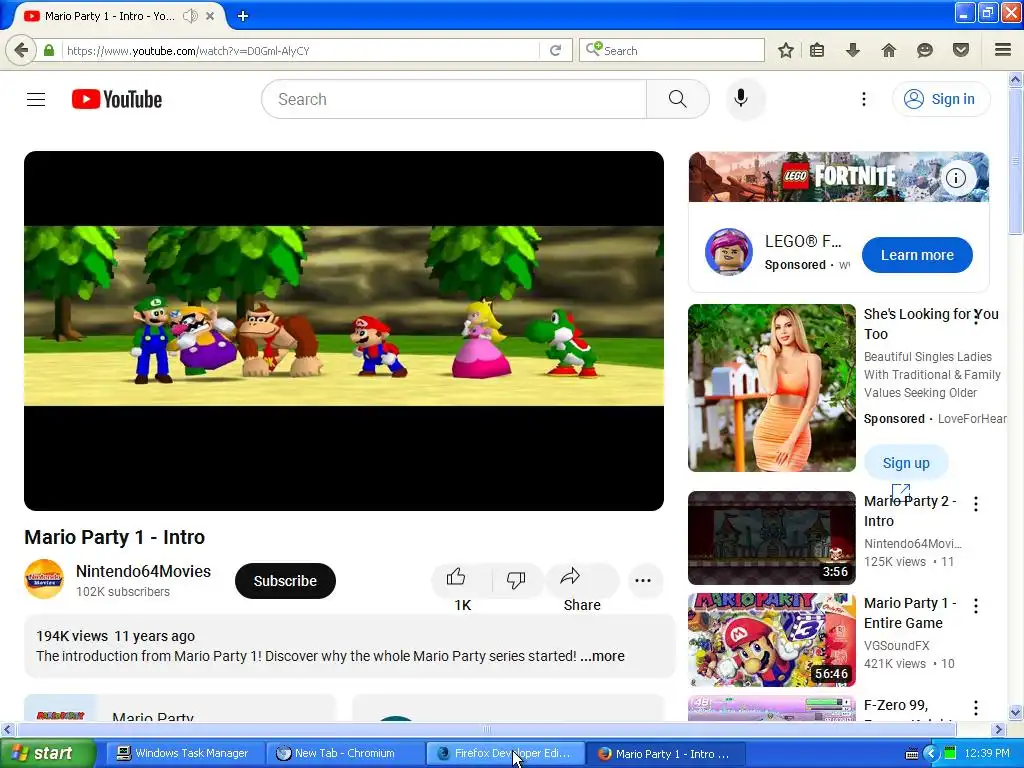
Task: Open Mario Party 2 Intro thumbnail
Action: 771,537
